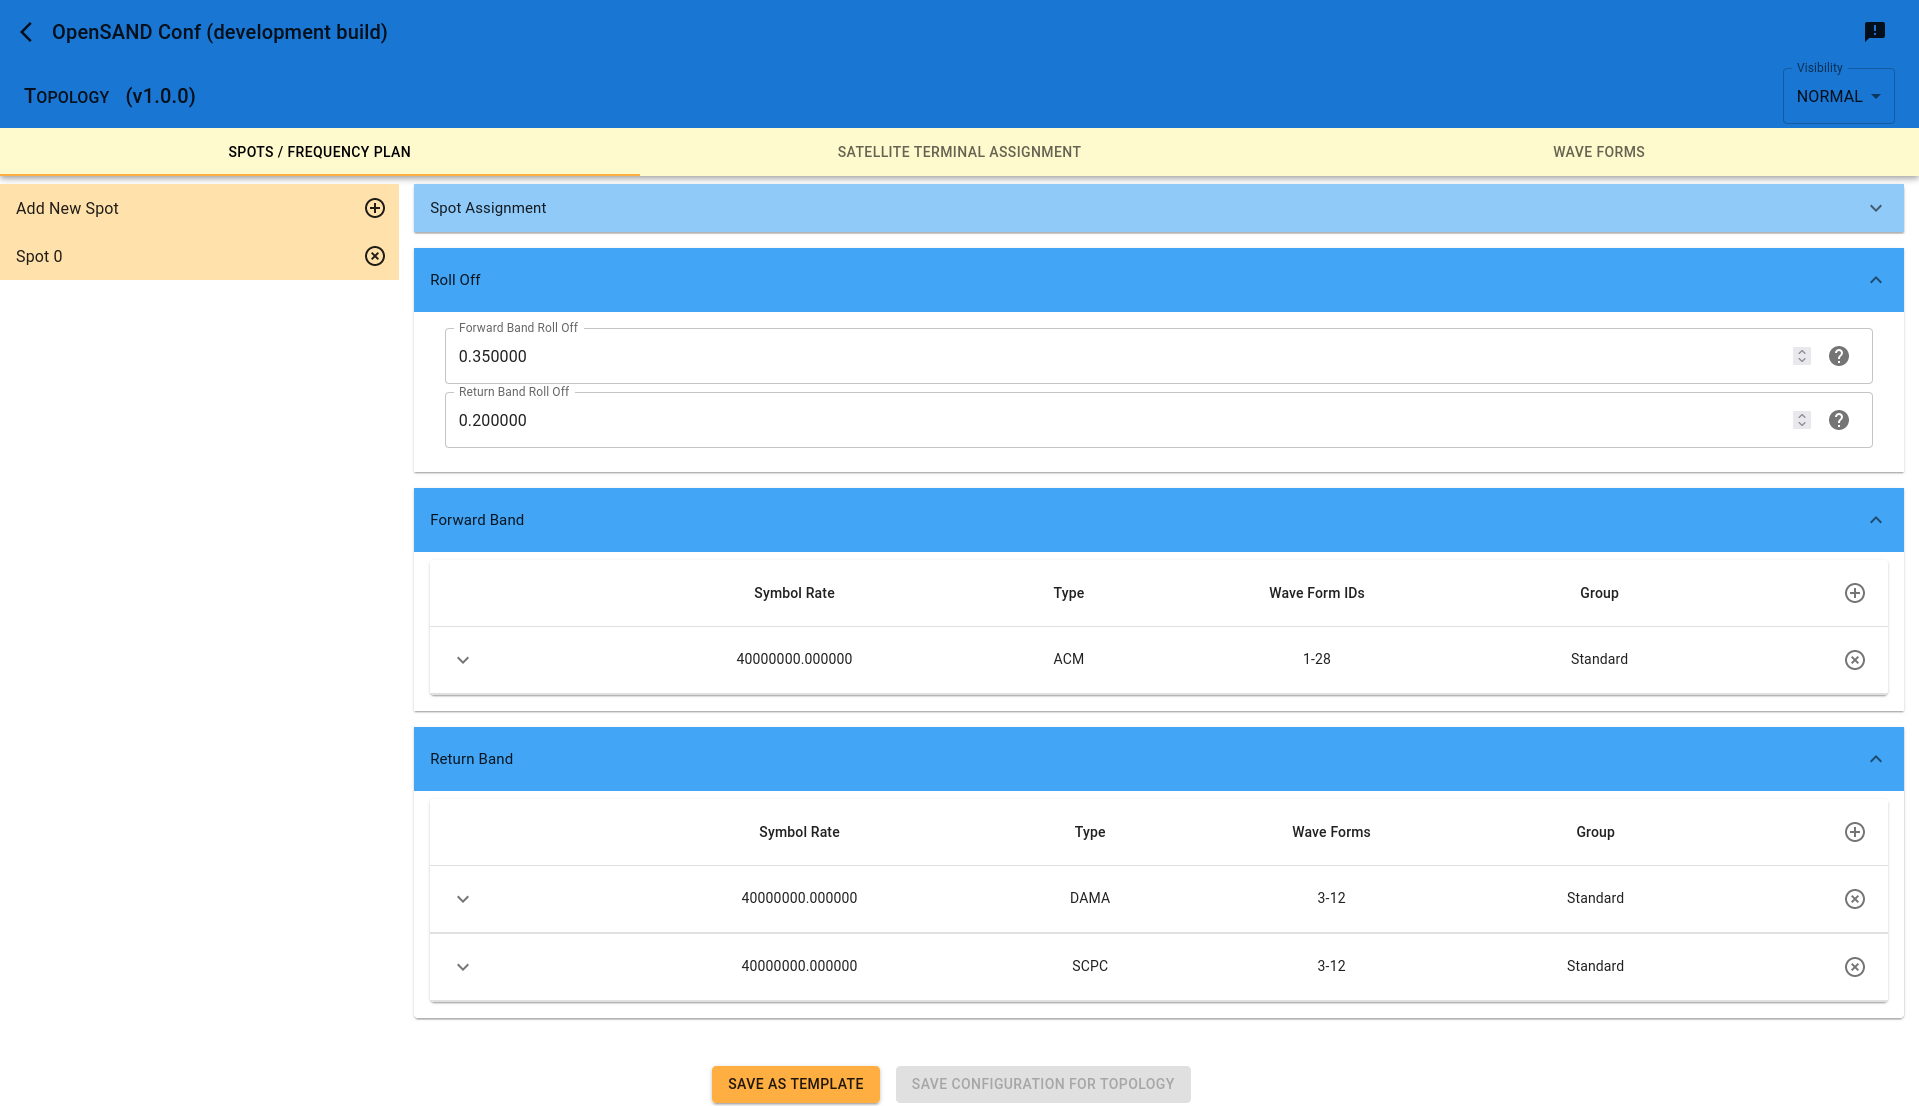The width and height of the screenshot is (1919, 1106).
Task: Click the DAMA row 3-12 wave forms cell
Action: click(x=1331, y=898)
